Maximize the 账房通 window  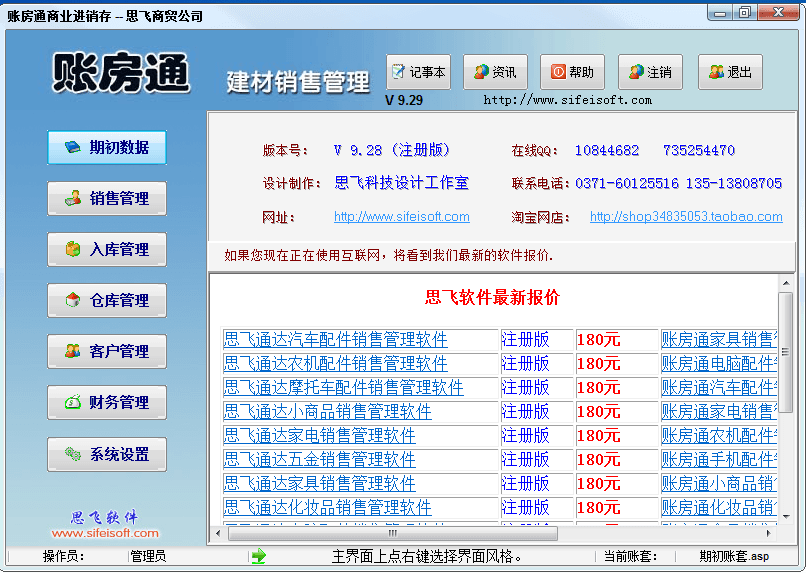[745, 12]
